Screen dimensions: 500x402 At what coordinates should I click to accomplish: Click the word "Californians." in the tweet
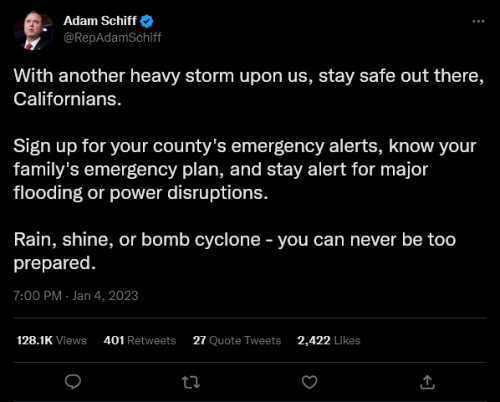pos(67,99)
